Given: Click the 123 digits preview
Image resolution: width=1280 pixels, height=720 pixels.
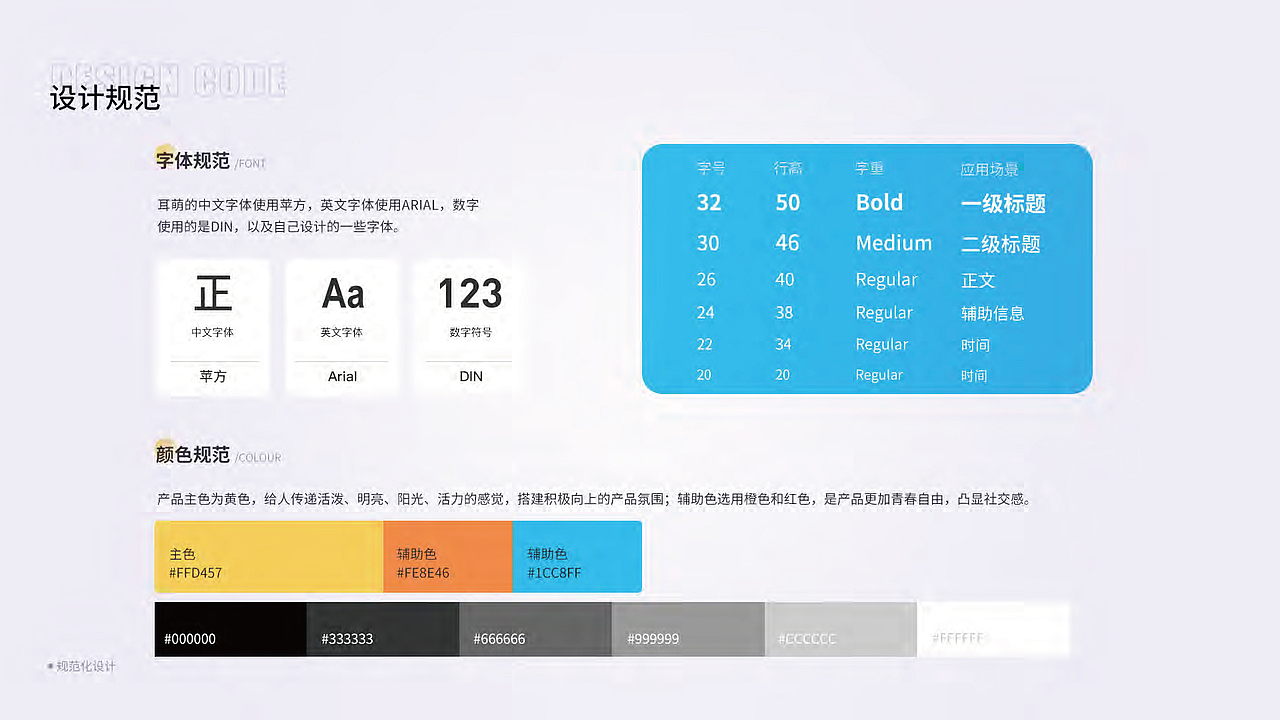Looking at the screenshot, I should (x=468, y=293).
